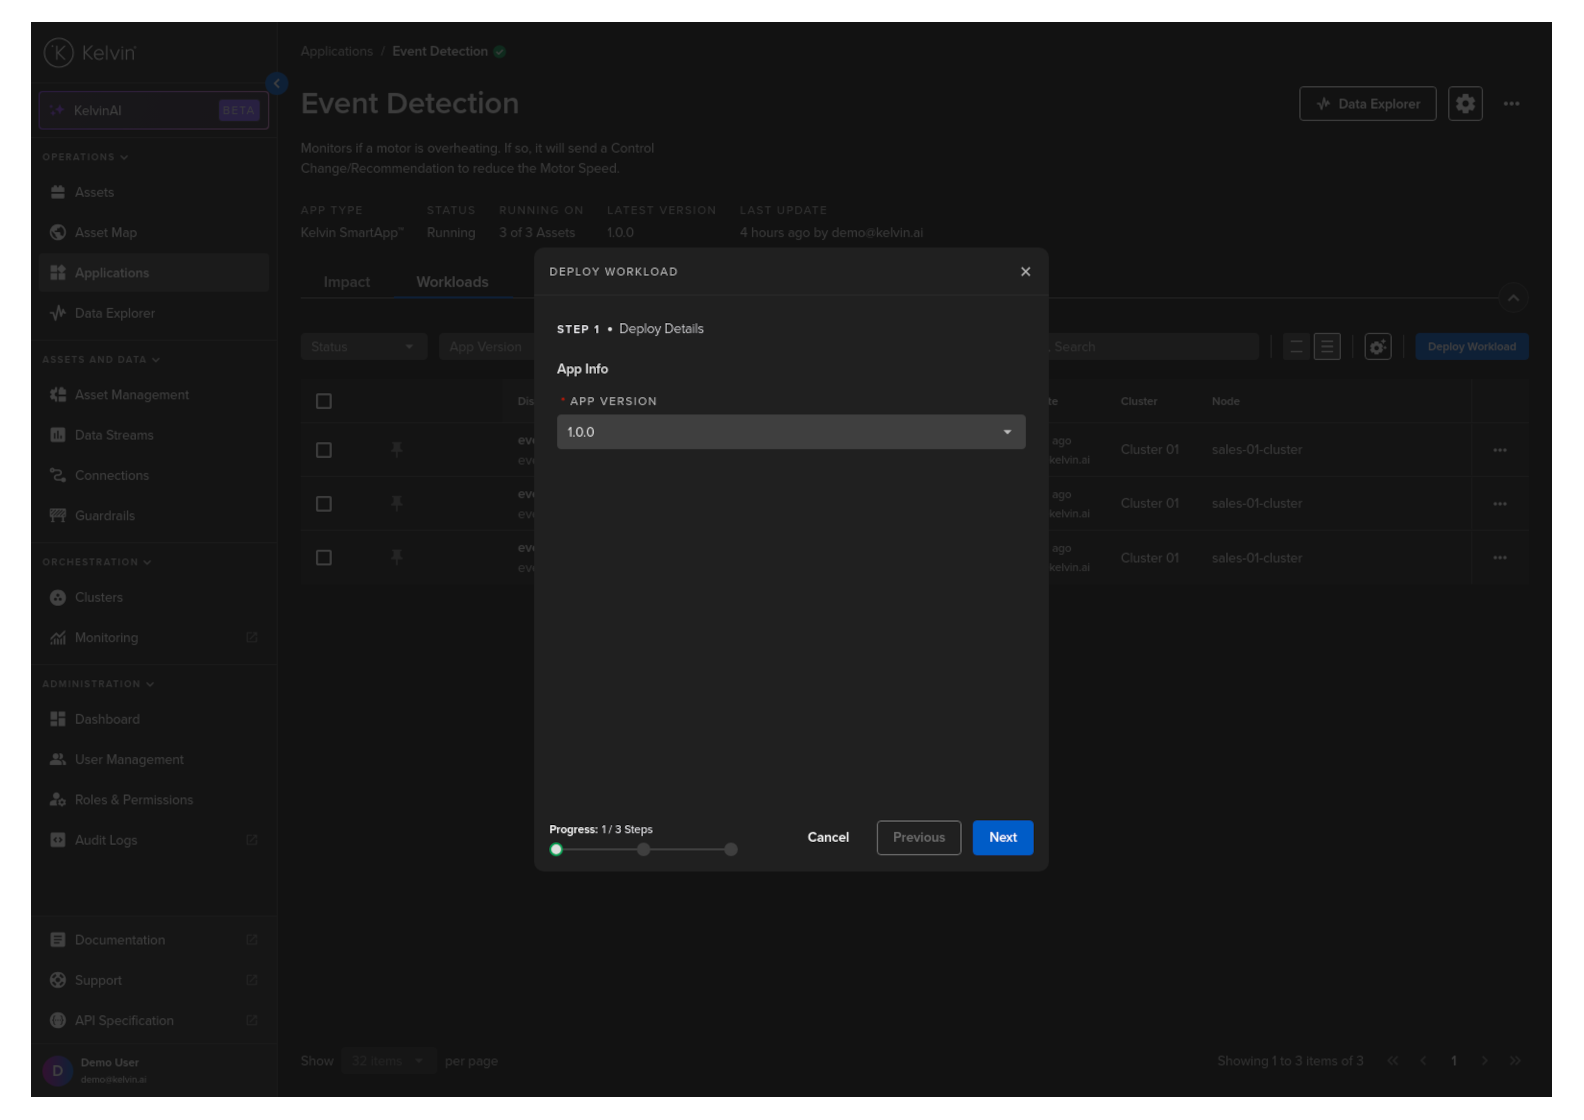Image resolution: width=1584 pixels, height=1120 pixels.
Task: Open the more options ellipsis in header
Action: 1511,104
